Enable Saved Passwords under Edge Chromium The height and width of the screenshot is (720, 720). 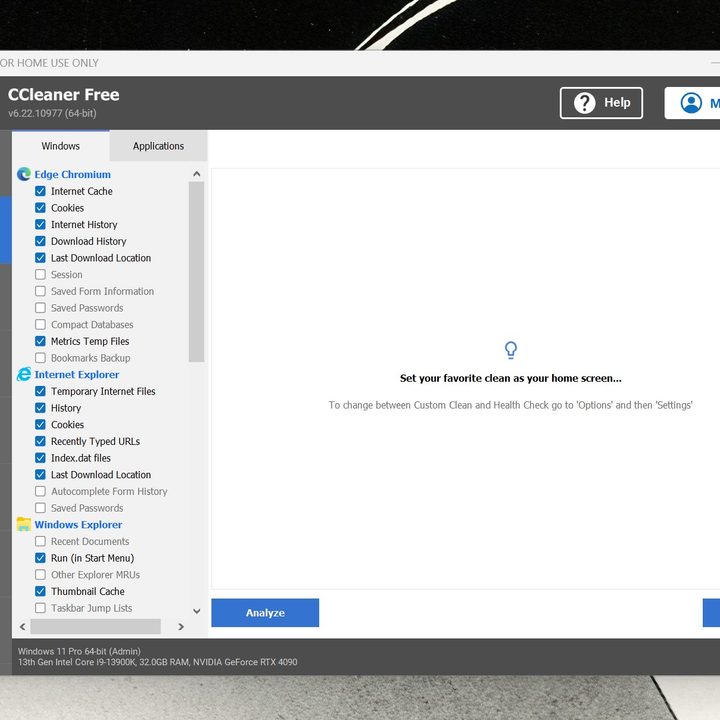point(40,308)
